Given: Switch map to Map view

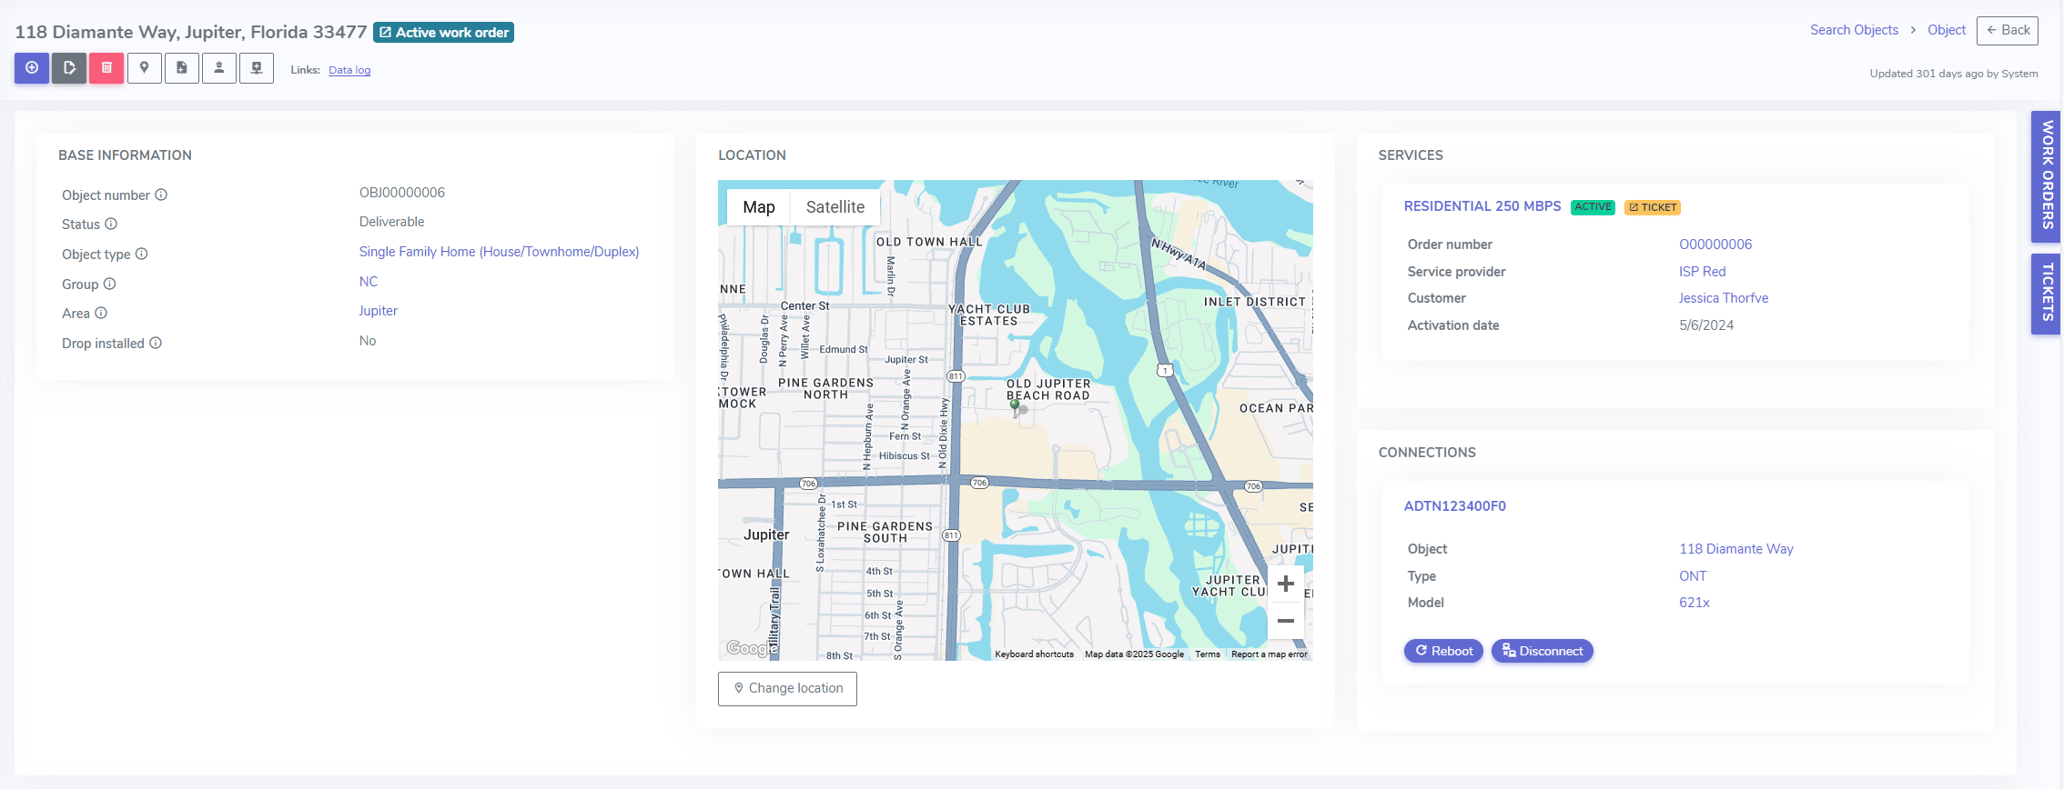Looking at the screenshot, I should 759,207.
